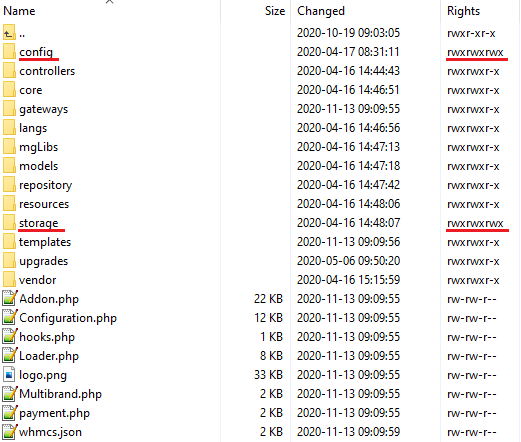
Task: Select the 'upgrades' folder name
Action: 43,262
